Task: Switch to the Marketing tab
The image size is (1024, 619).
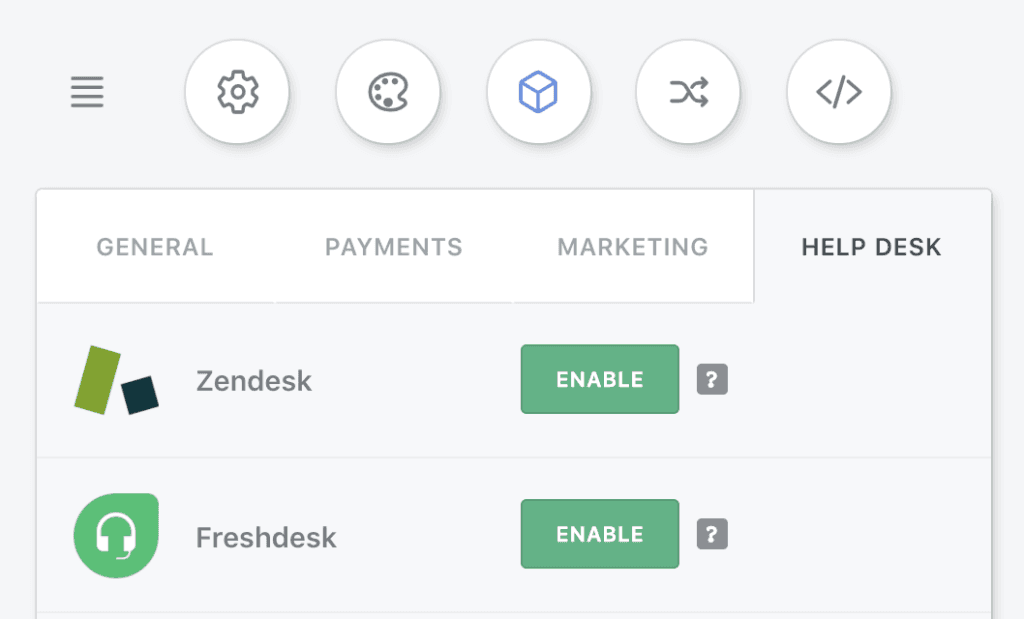Action: [633, 247]
